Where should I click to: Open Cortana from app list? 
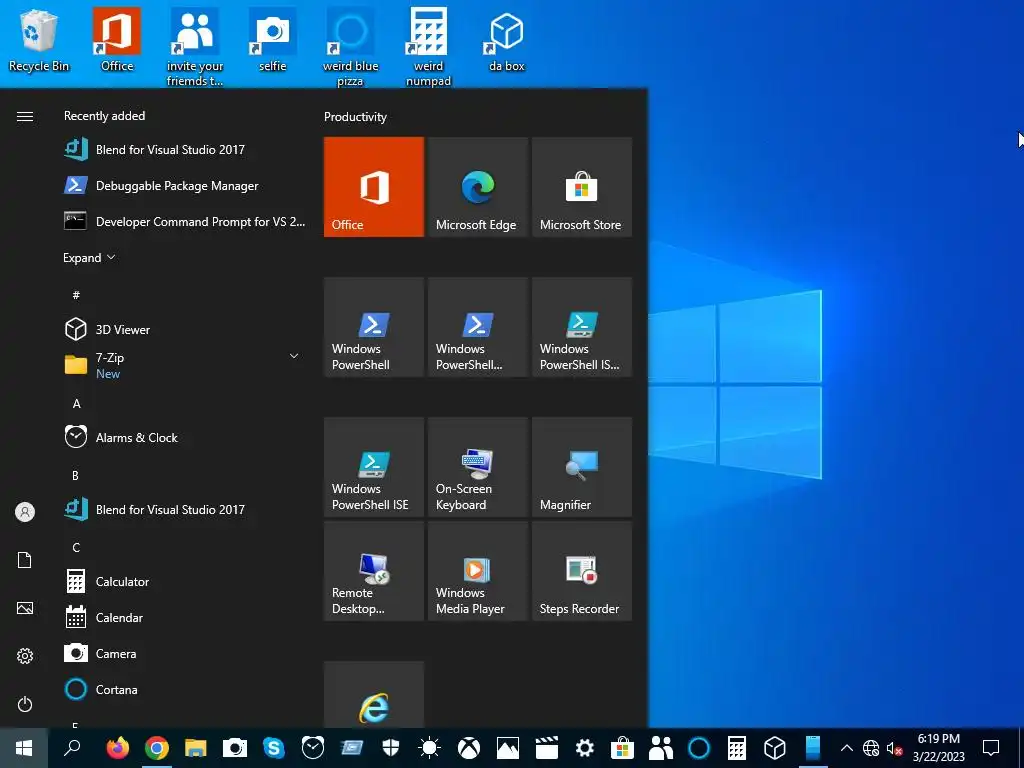pos(184,689)
